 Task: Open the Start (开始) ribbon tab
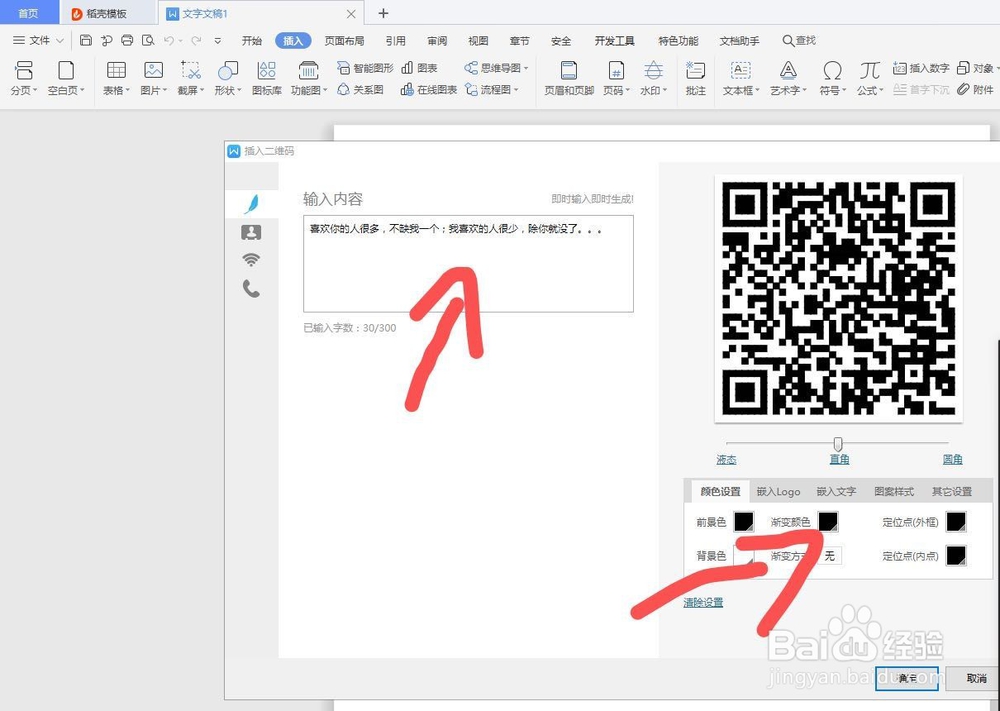(x=252, y=40)
